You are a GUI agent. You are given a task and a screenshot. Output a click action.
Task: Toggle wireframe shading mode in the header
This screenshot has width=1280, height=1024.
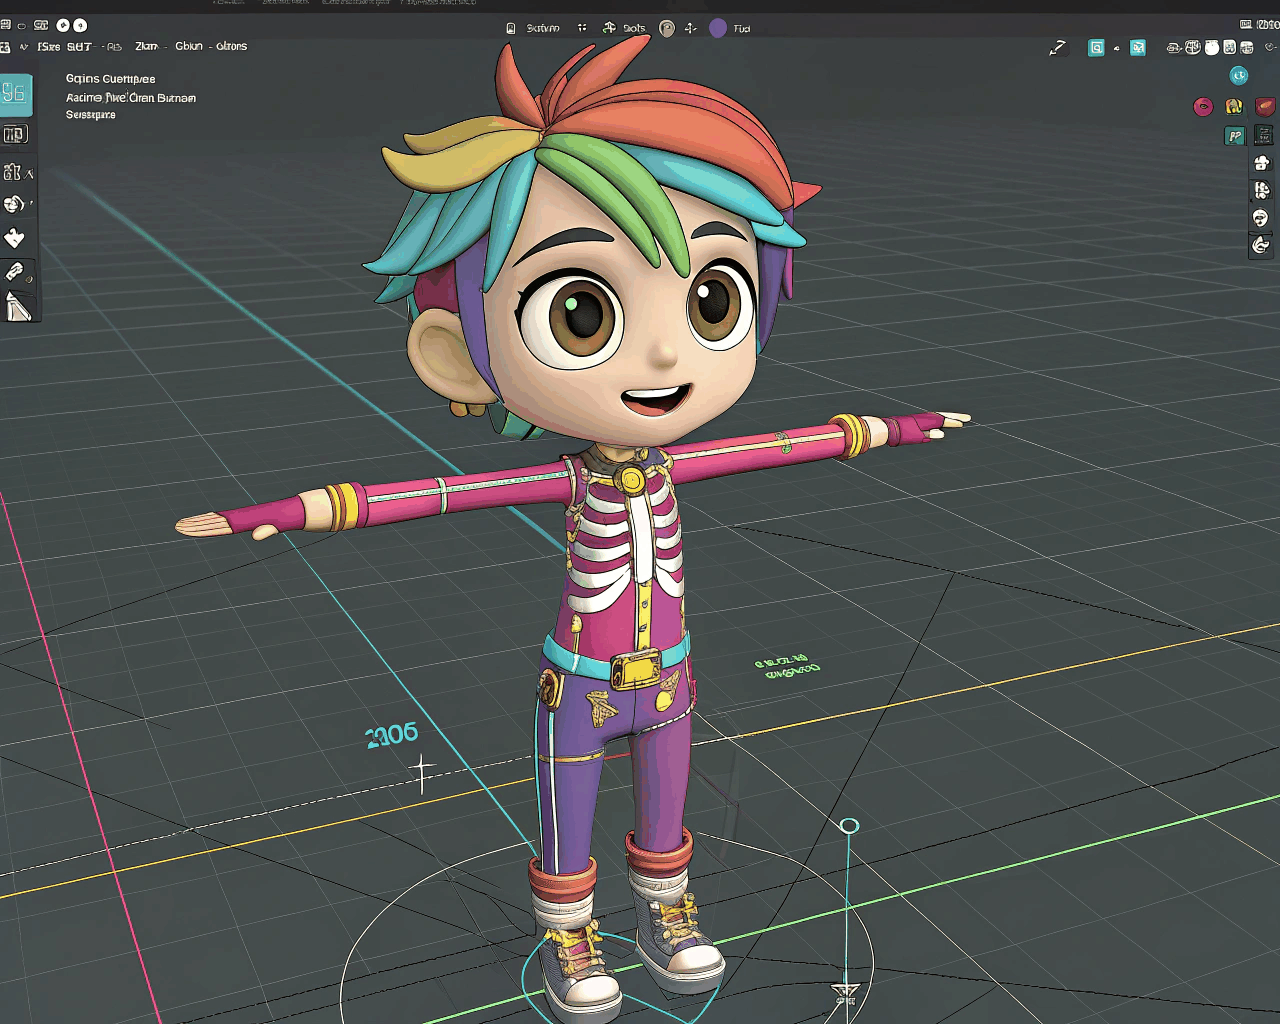tap(1192, 46)
